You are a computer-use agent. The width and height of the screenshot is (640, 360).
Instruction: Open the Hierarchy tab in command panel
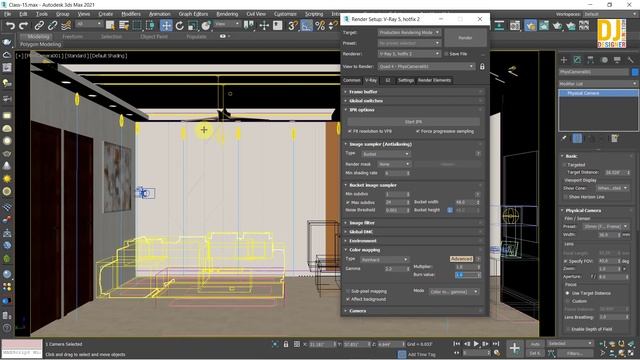click(x=591, y=60)
